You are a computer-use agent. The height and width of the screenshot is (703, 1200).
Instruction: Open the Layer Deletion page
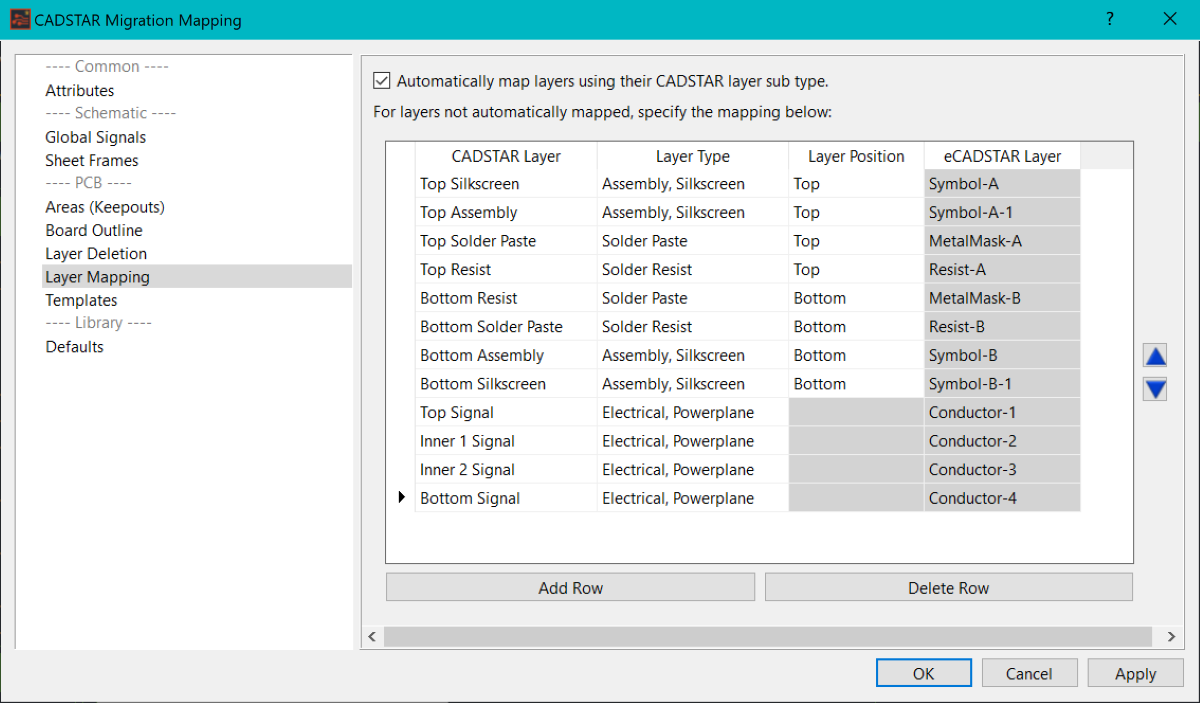pyautogui.click(x=96, y=254)
